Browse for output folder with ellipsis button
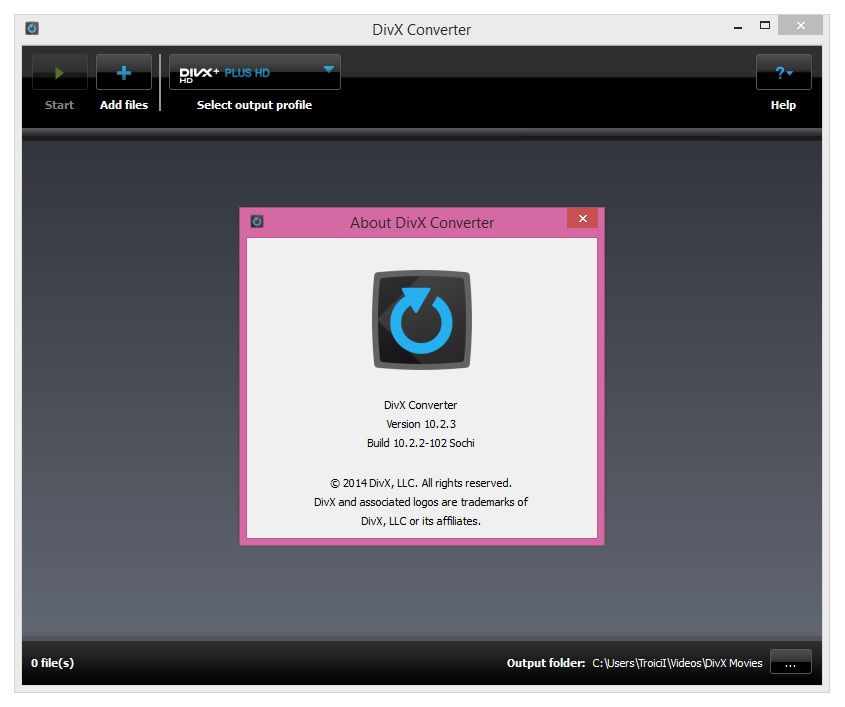 tap(791, 662)
